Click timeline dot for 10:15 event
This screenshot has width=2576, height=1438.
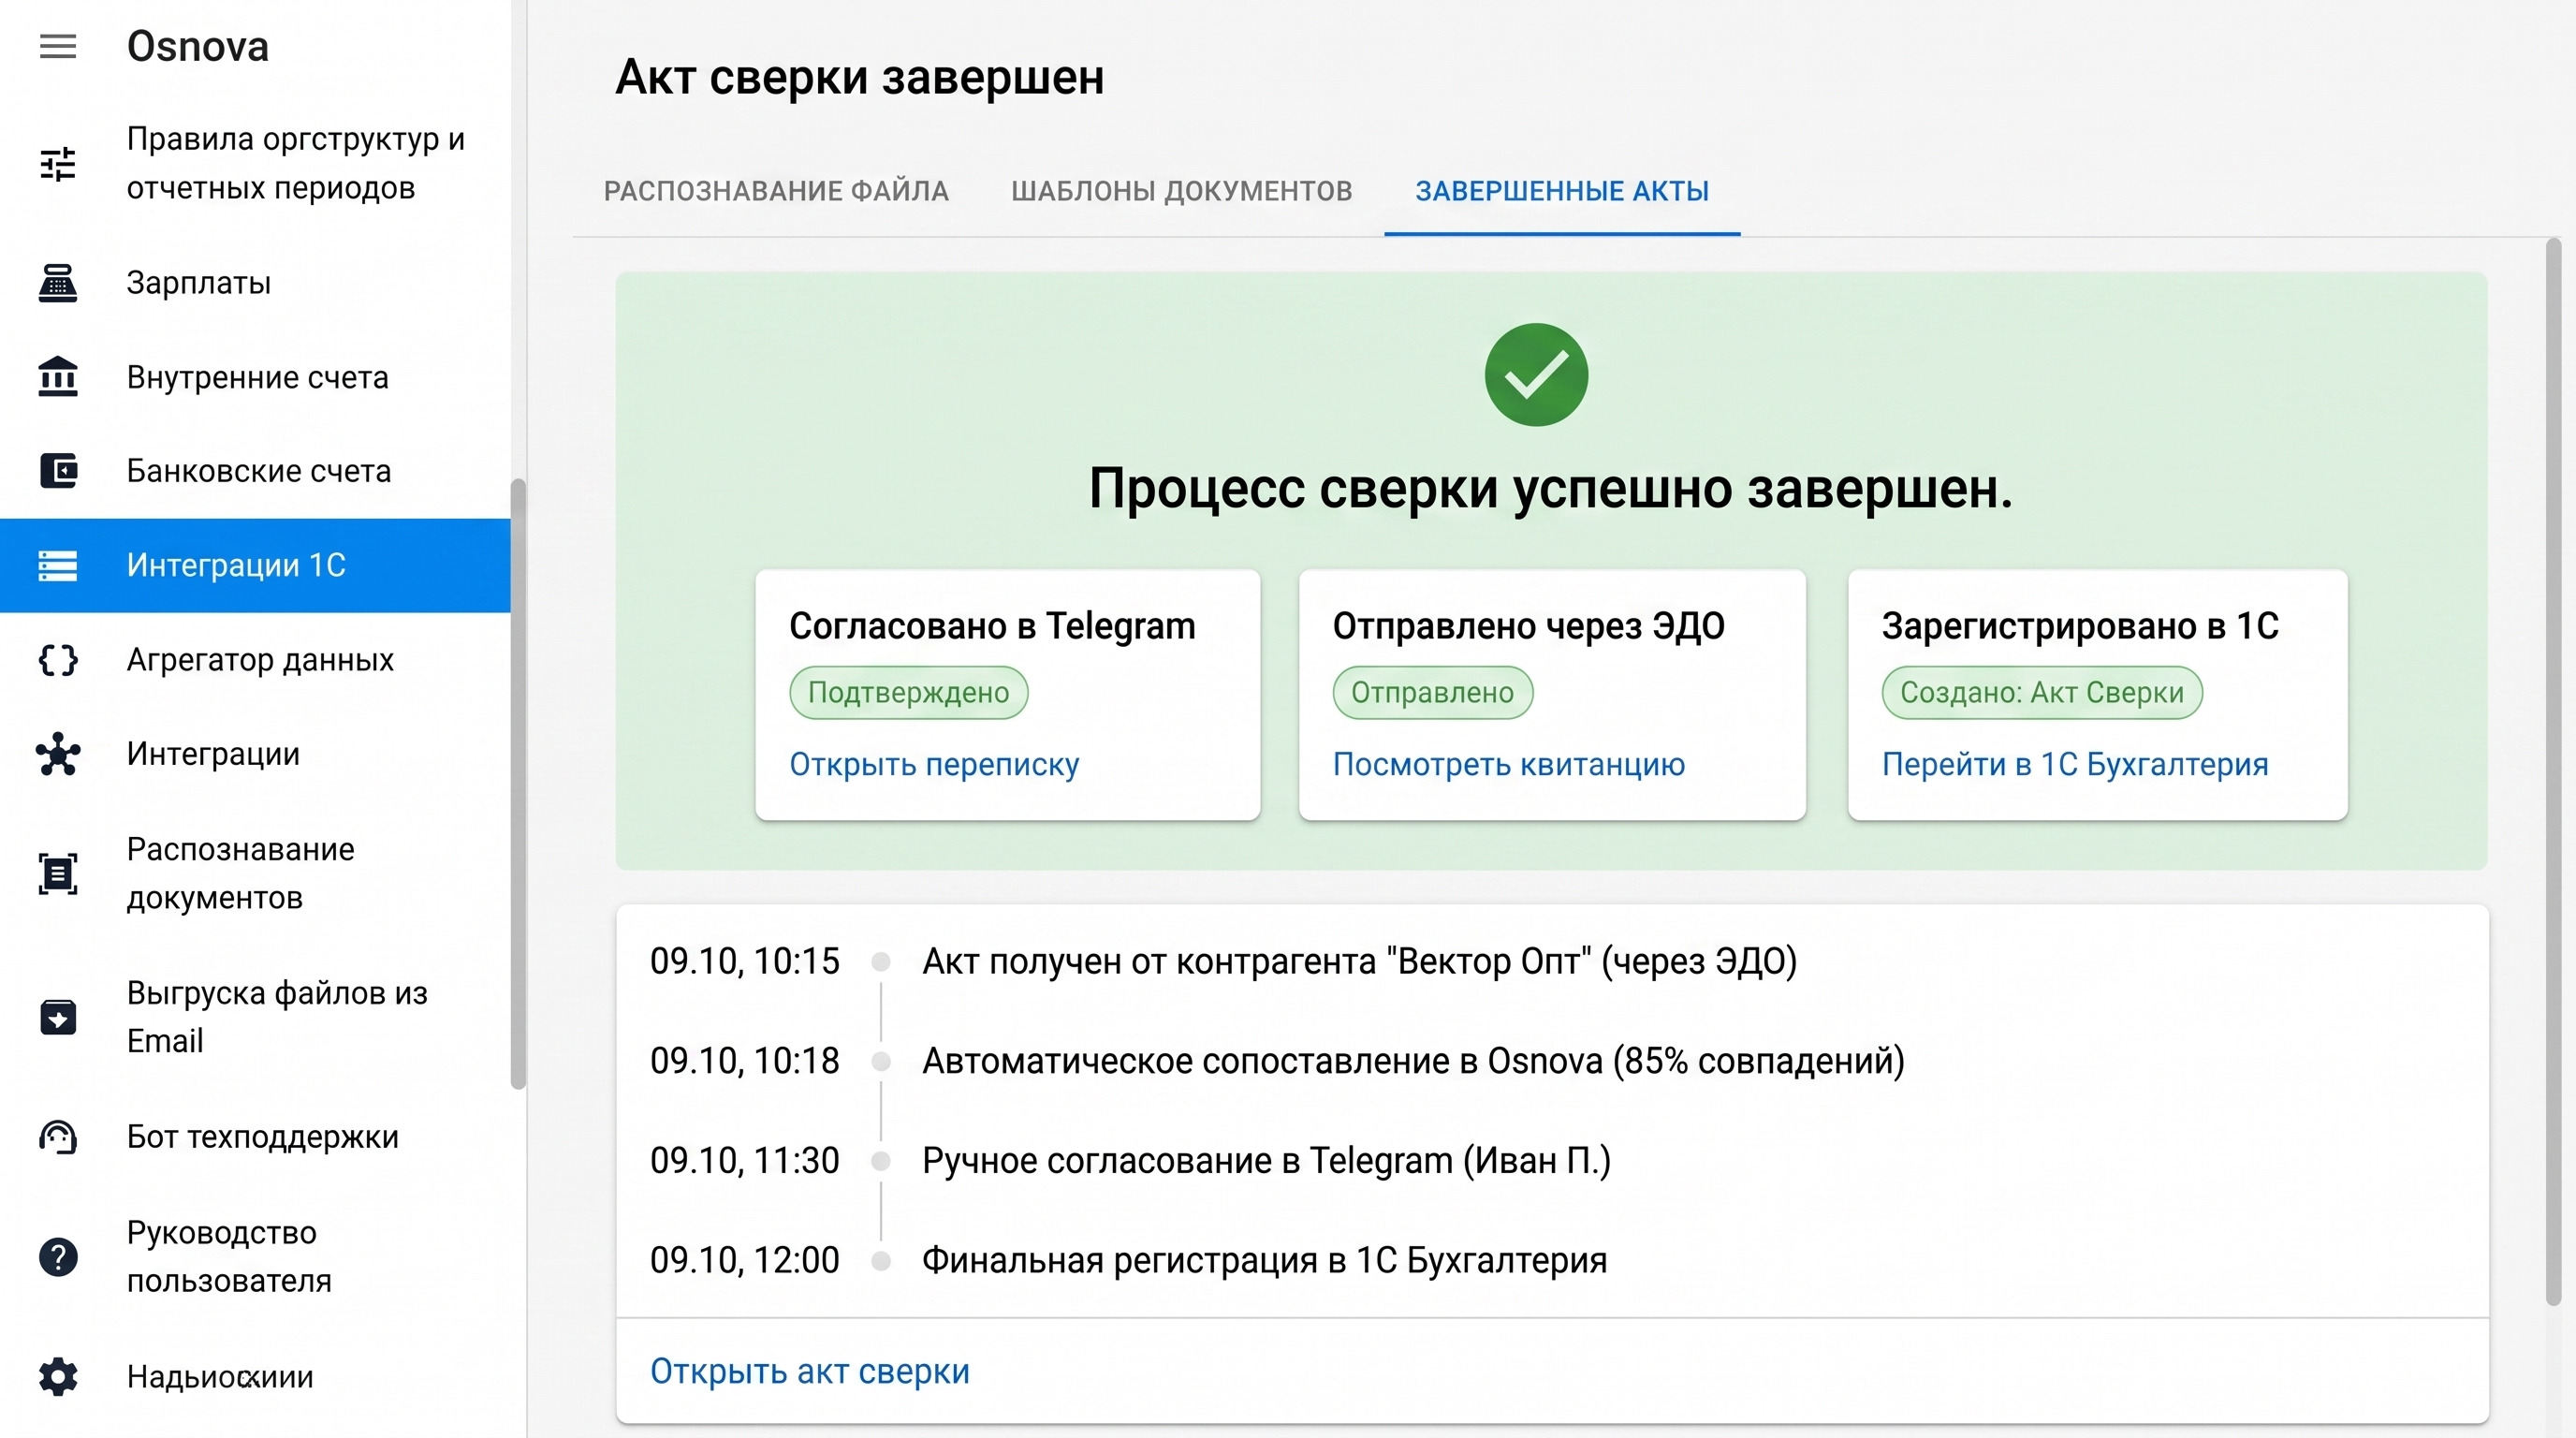[881, 962]
